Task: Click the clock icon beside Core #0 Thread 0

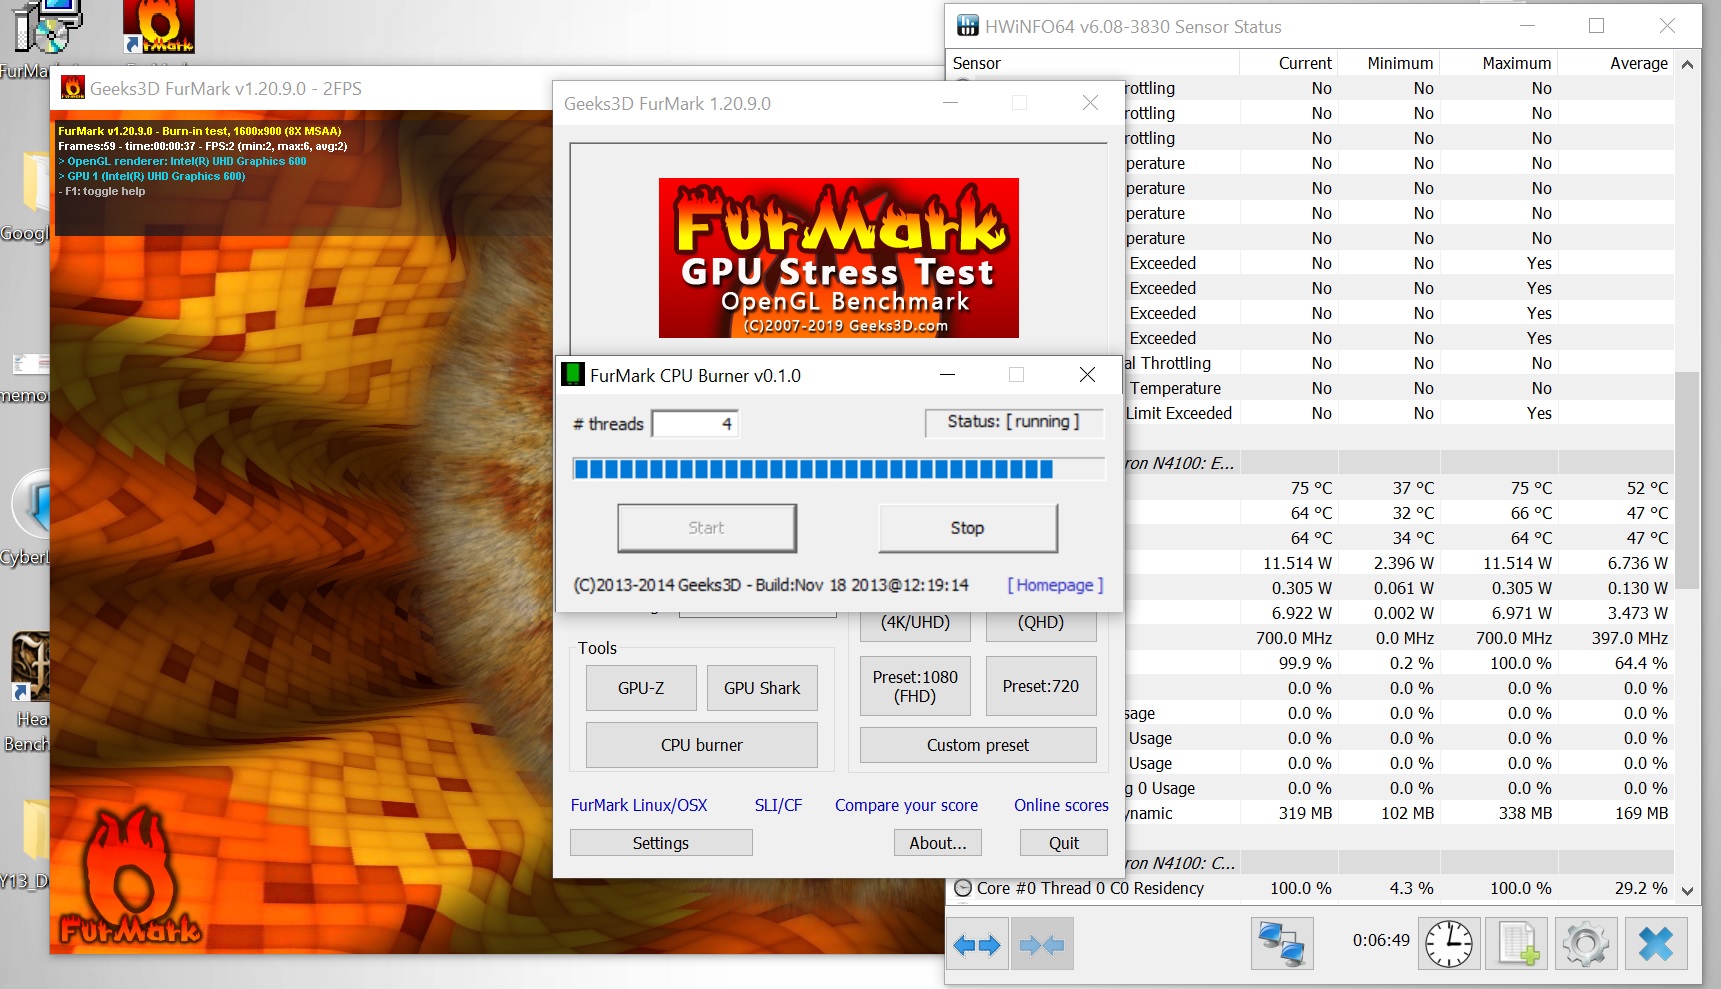Action: click(963, 888)
